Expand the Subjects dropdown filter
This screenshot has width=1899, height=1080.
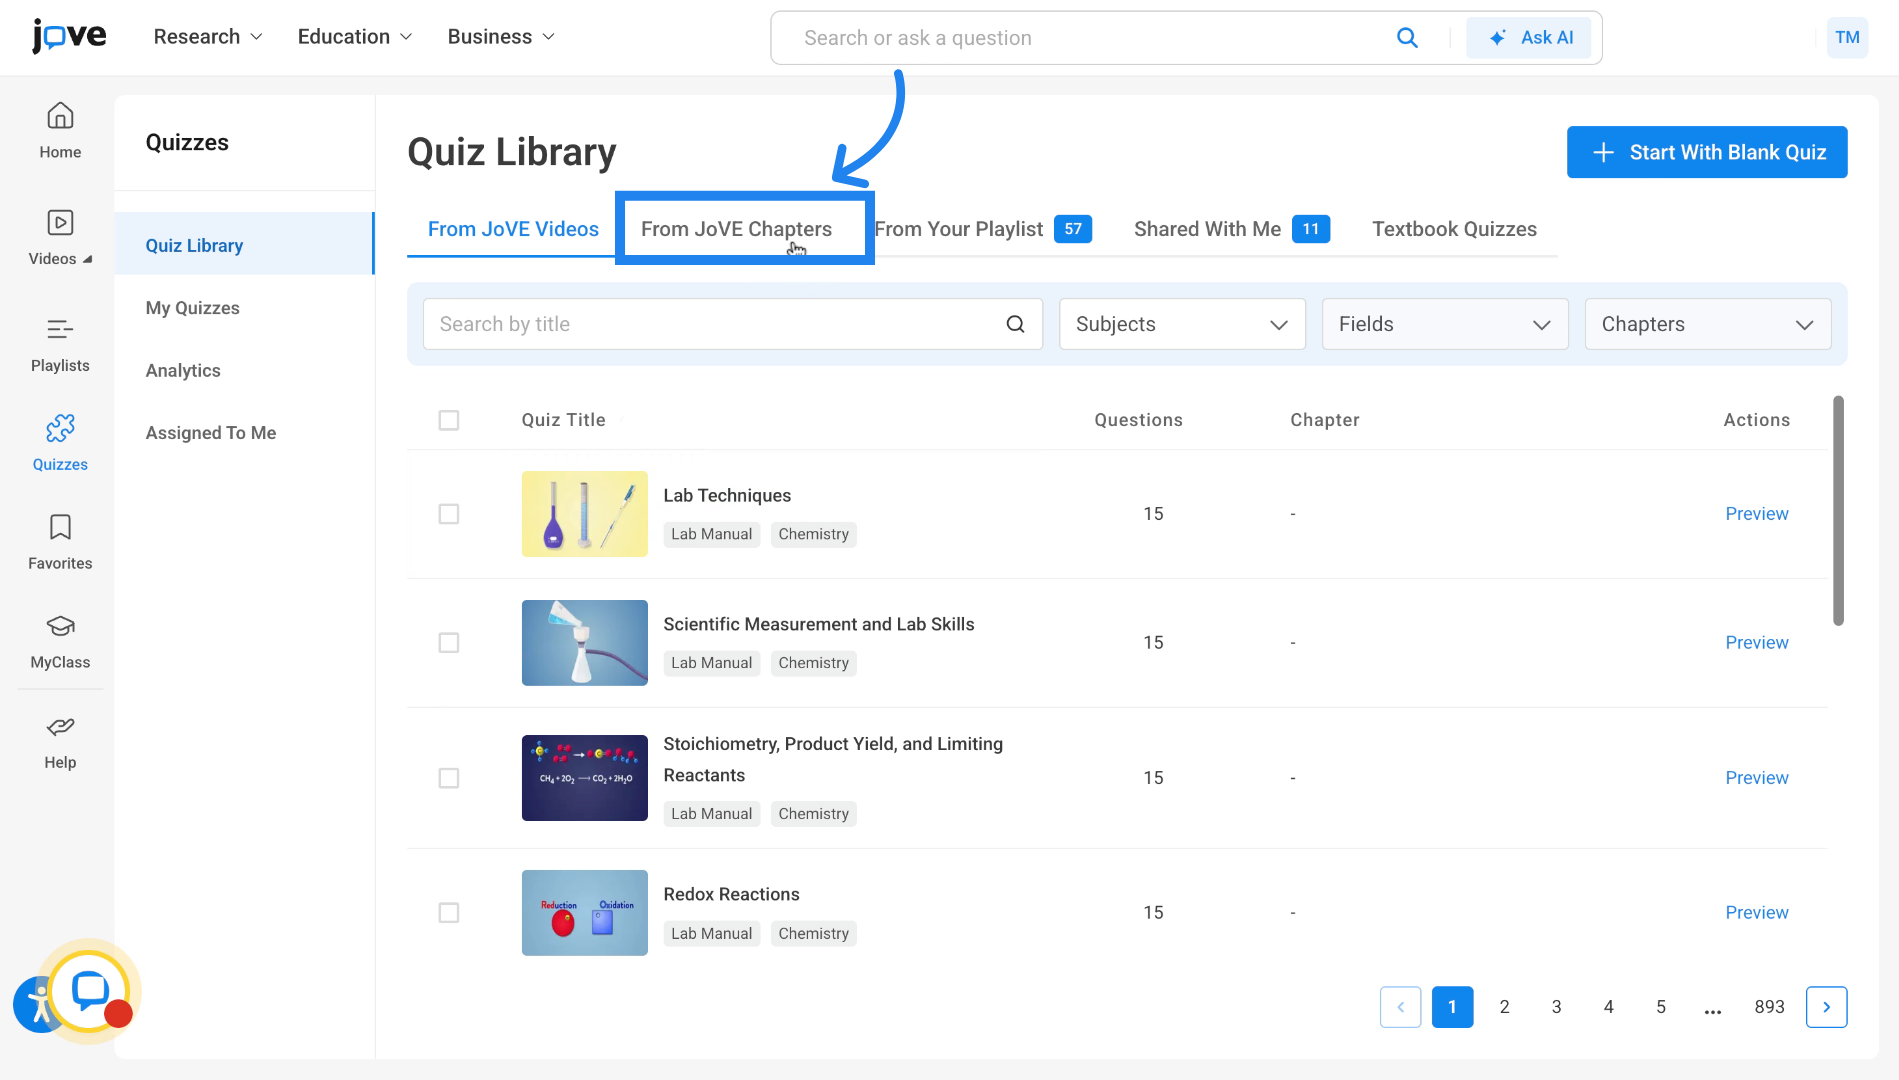coord(1181,324)
